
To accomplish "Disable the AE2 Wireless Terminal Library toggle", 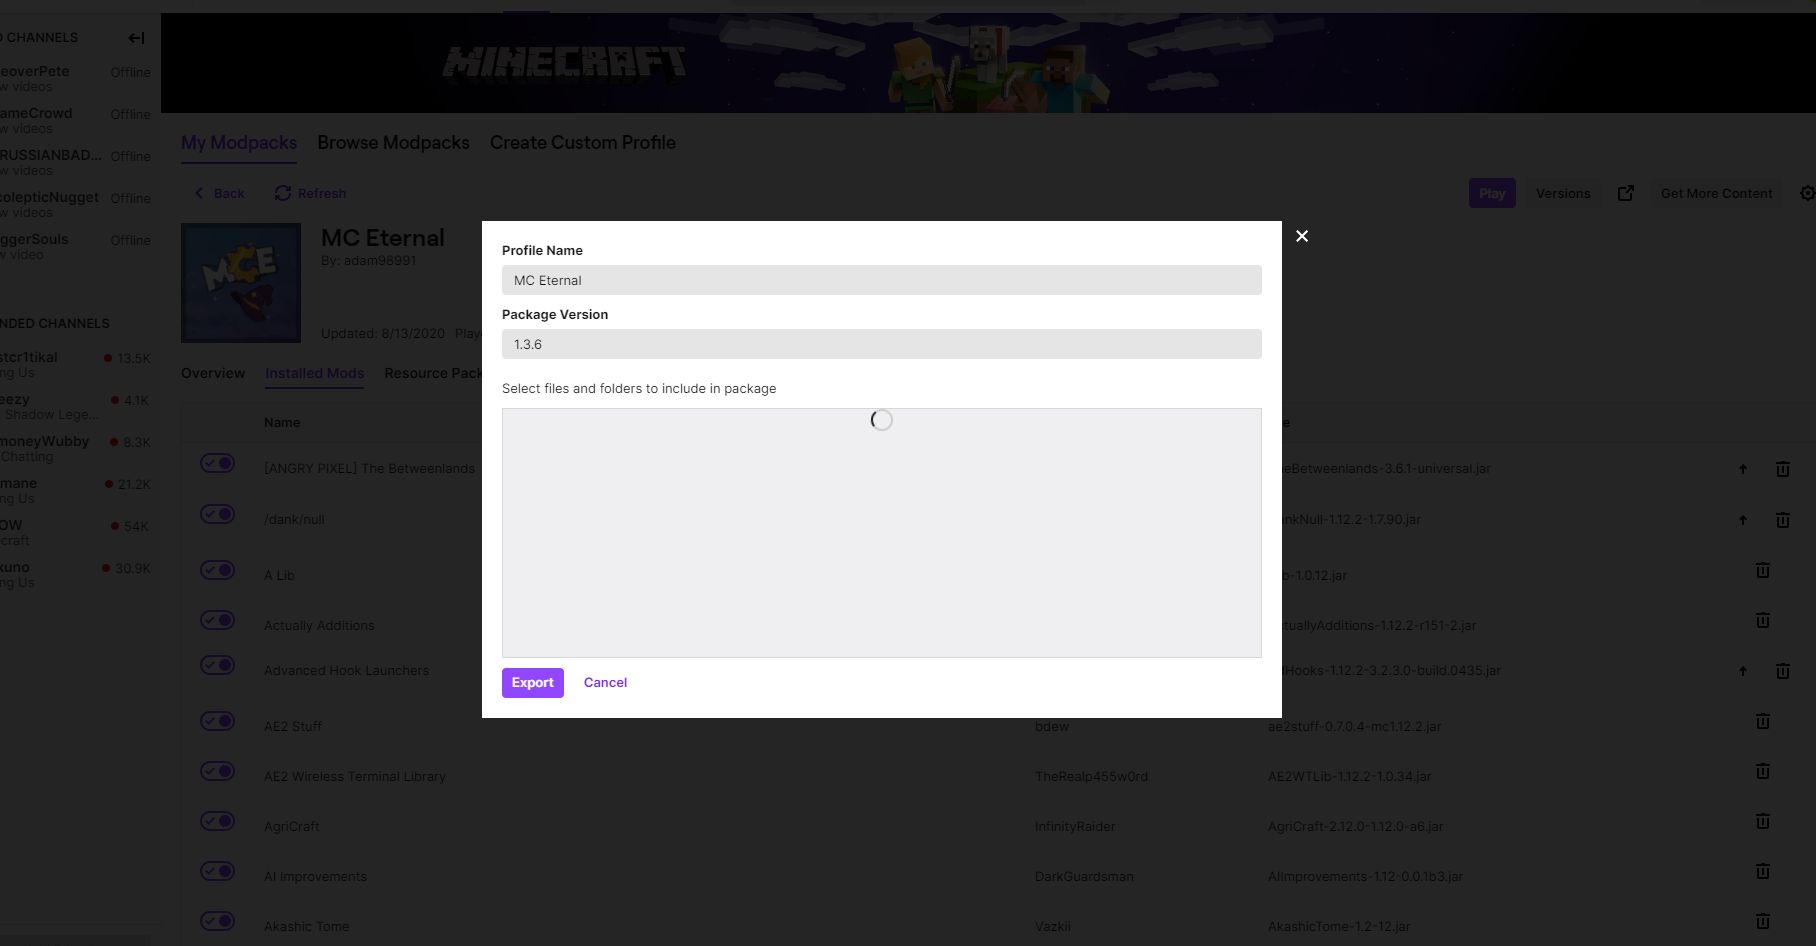I will 217,770.
